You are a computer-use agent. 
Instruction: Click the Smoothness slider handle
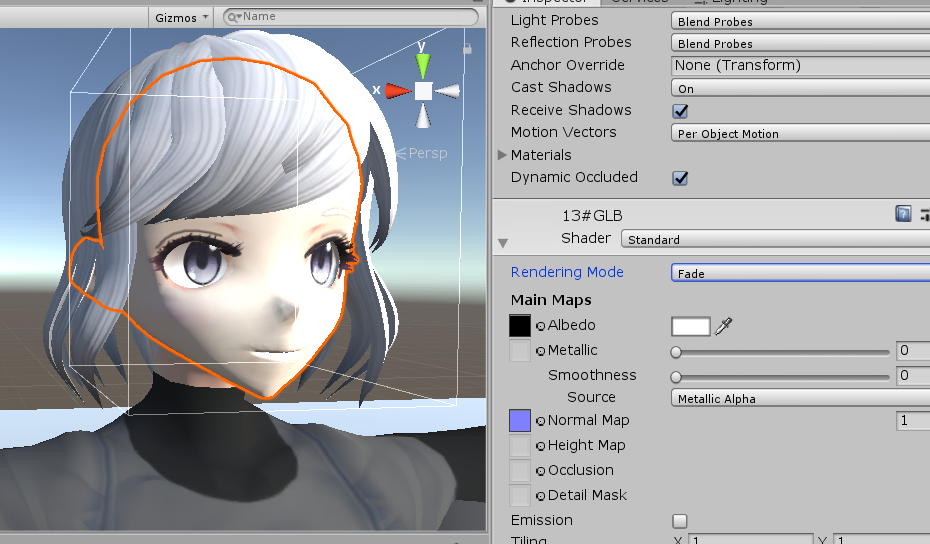676,377
